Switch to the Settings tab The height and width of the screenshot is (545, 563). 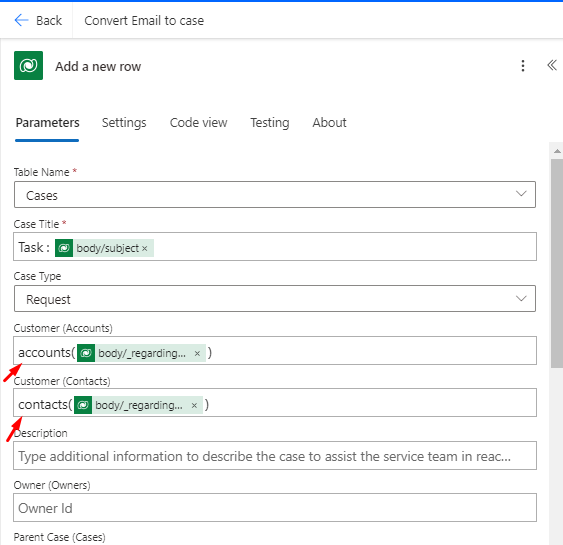point(124,123)
